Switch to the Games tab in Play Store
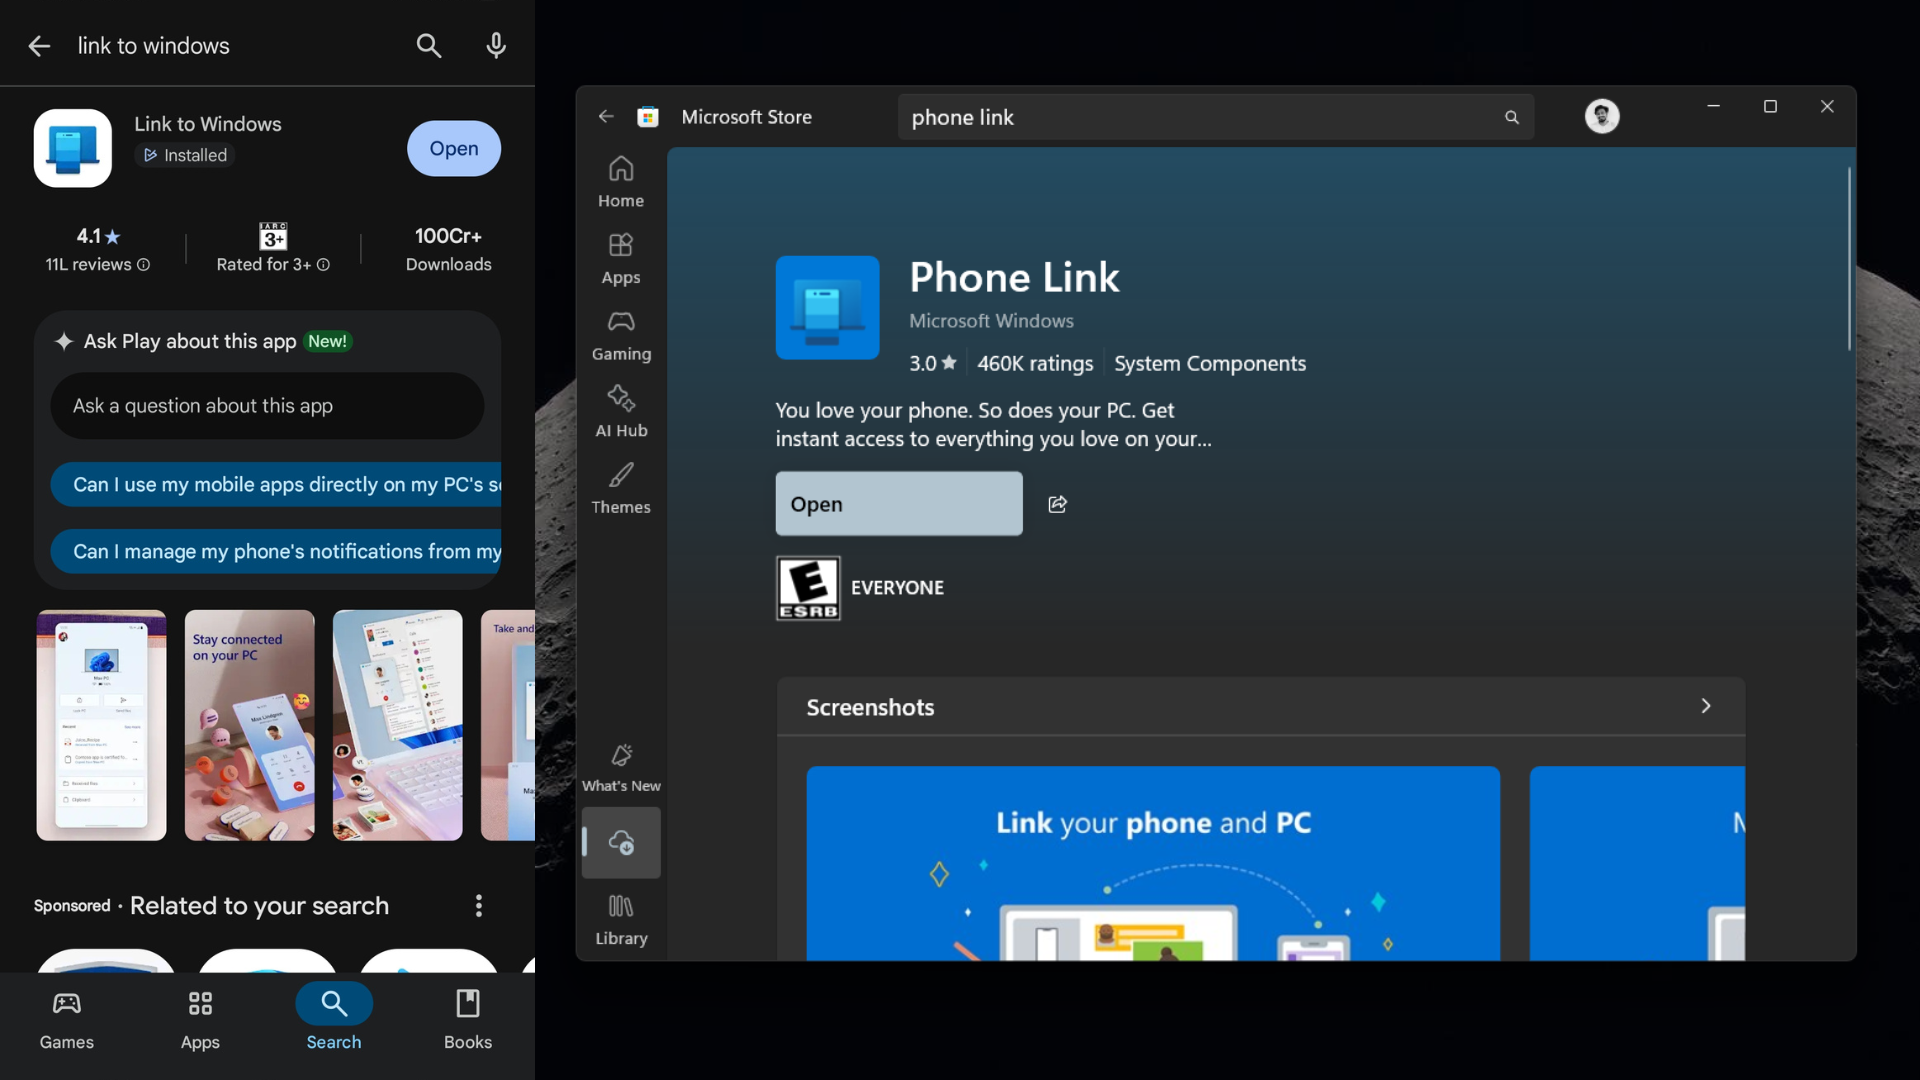 (x=66, y=1016)
